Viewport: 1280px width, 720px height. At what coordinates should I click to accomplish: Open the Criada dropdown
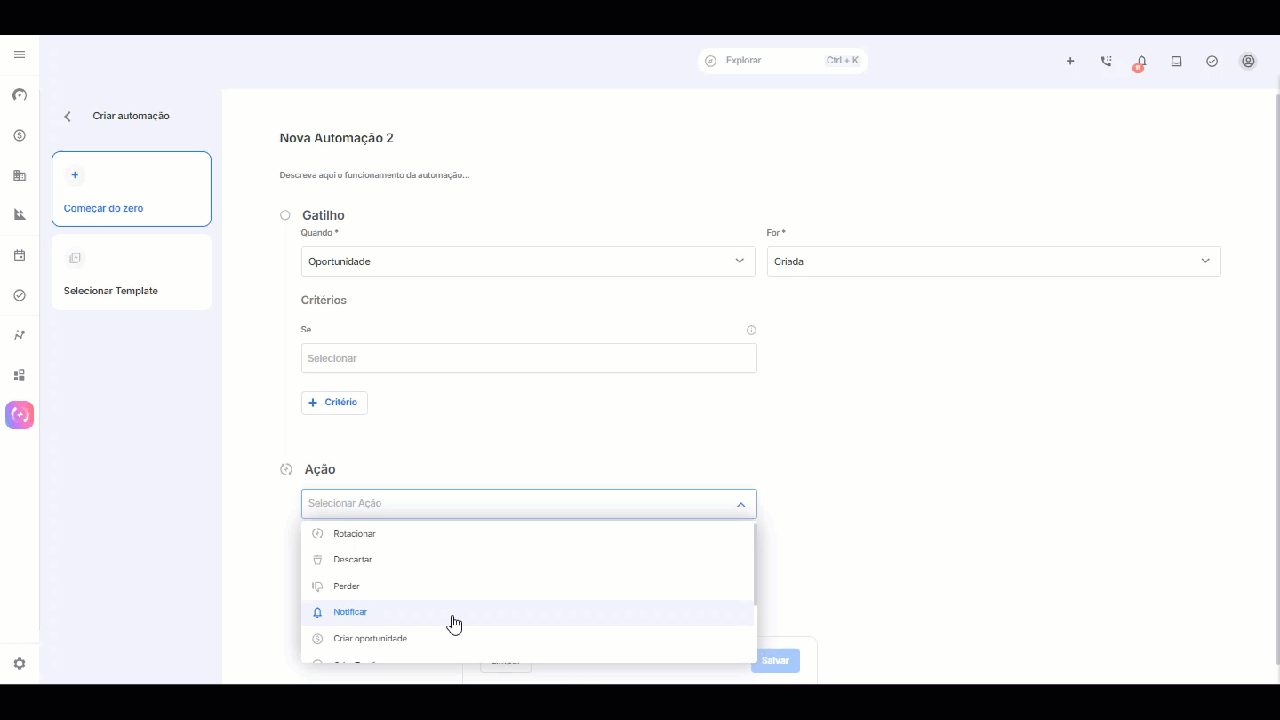click(x=993, y=261)
